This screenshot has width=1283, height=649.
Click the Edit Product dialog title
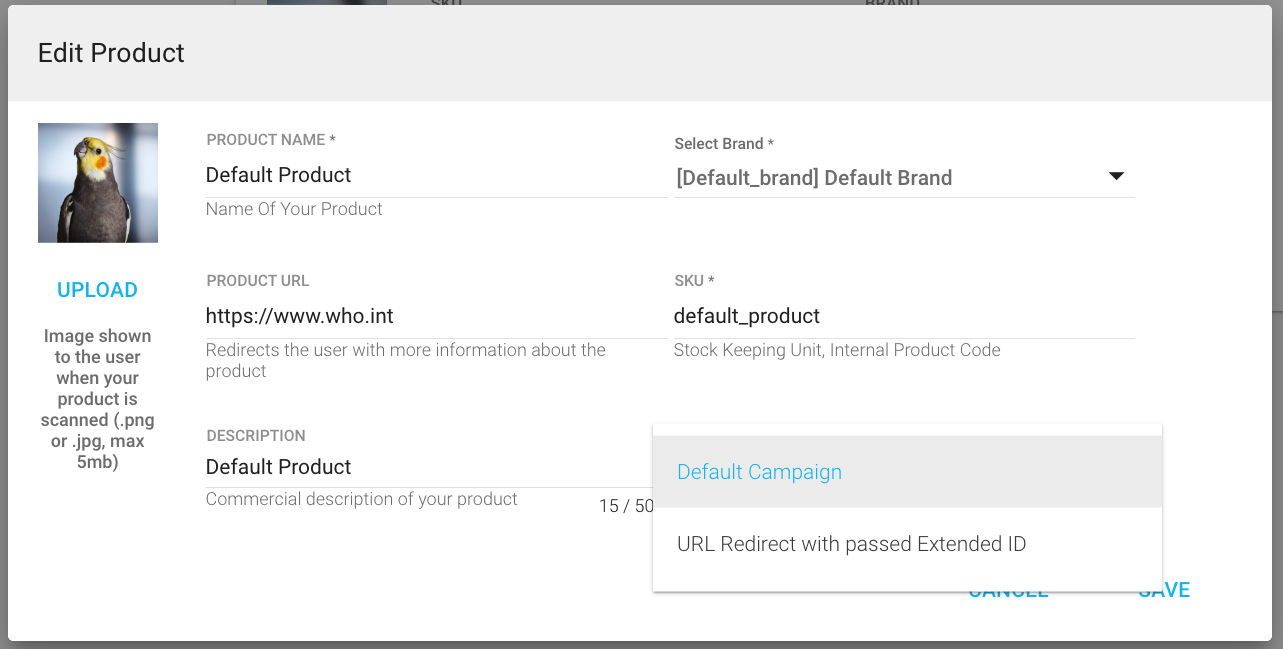click(111, 53)
